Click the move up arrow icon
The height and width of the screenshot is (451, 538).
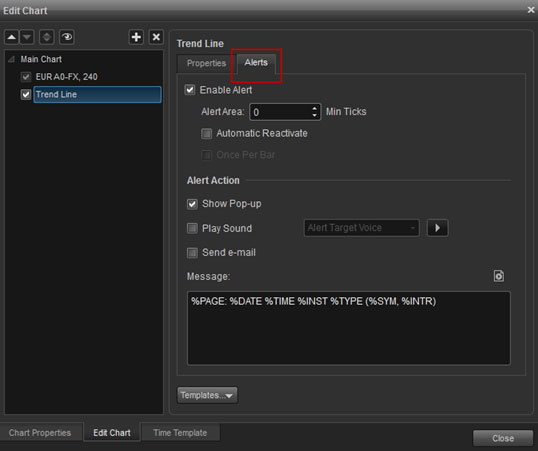[12, 37]
